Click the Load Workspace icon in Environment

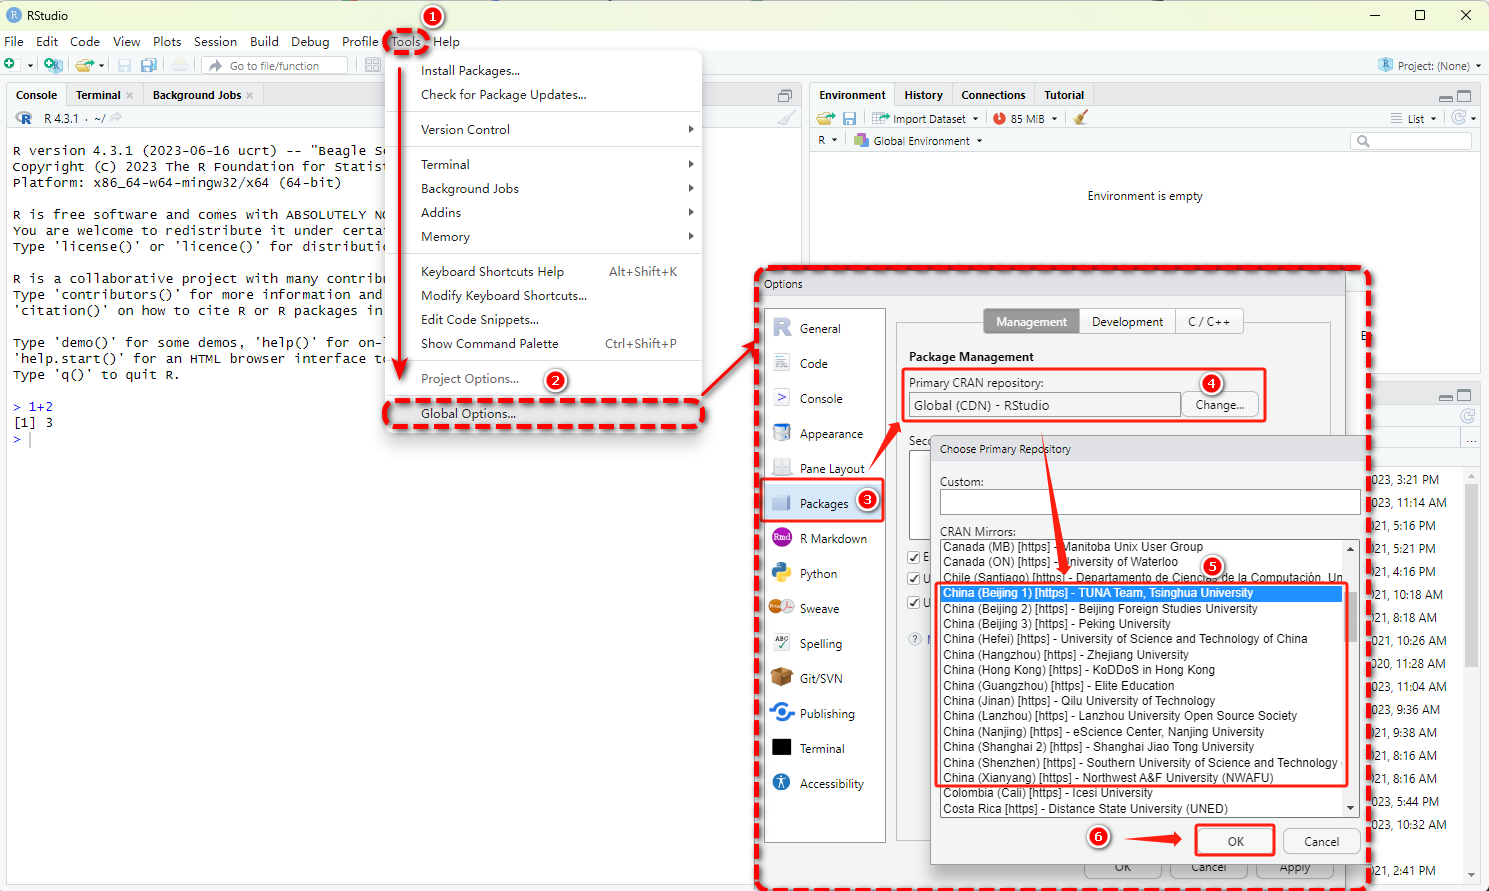point(826,118)
